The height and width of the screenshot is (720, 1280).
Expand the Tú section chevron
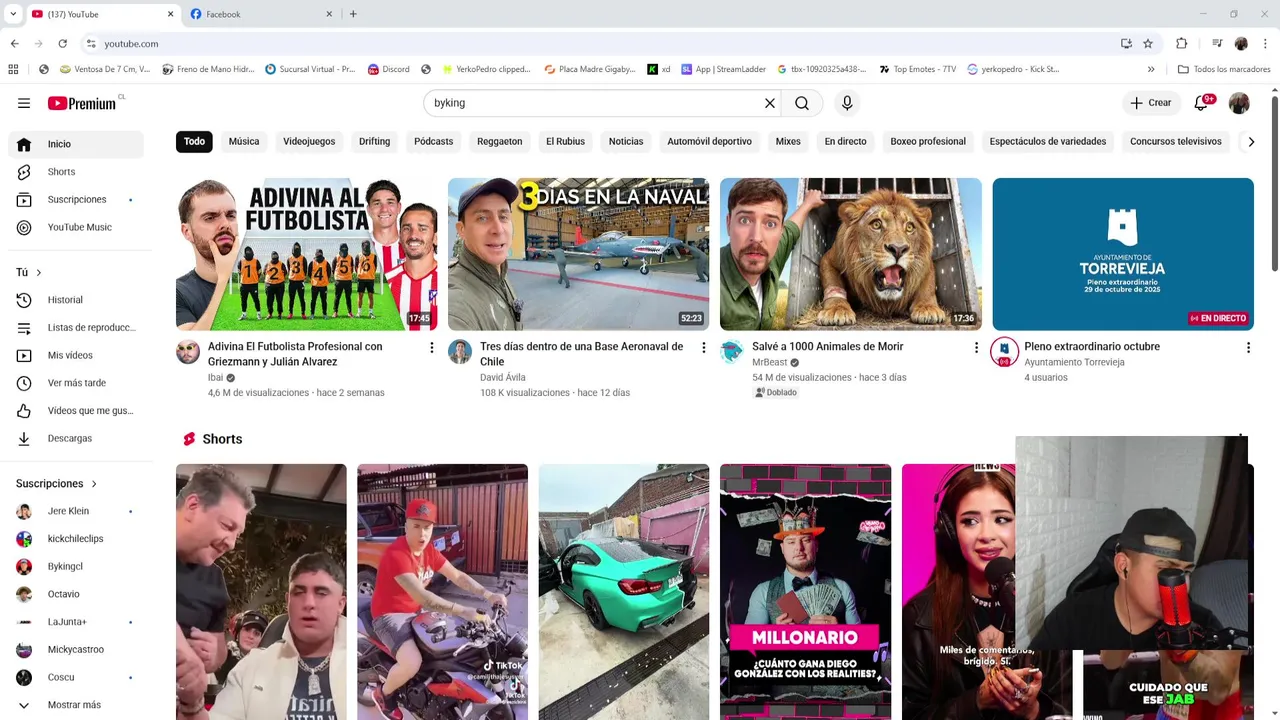(x=39, y=273)
